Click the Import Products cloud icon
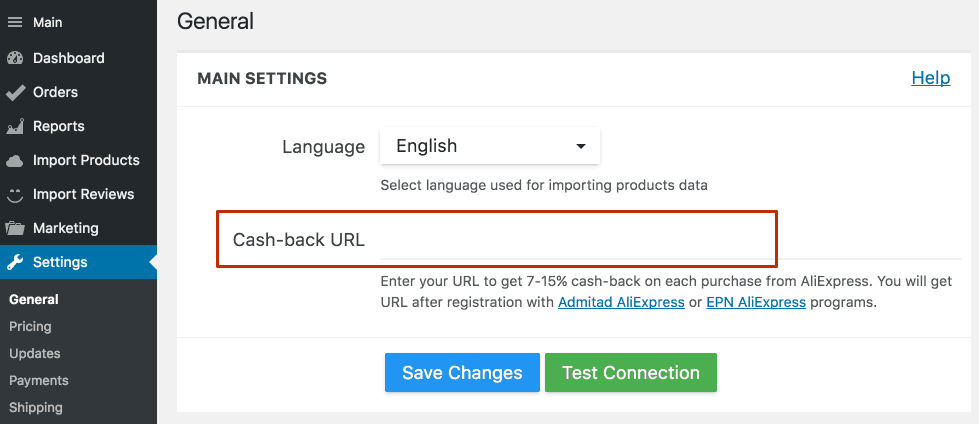Screen dimensions: 979x424 pos(14,160)
